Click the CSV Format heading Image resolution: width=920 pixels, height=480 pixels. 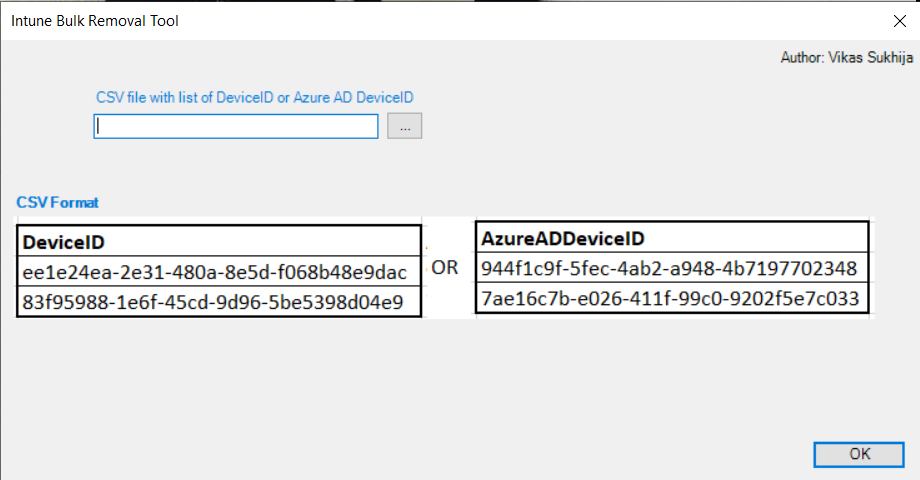(57, 202)
